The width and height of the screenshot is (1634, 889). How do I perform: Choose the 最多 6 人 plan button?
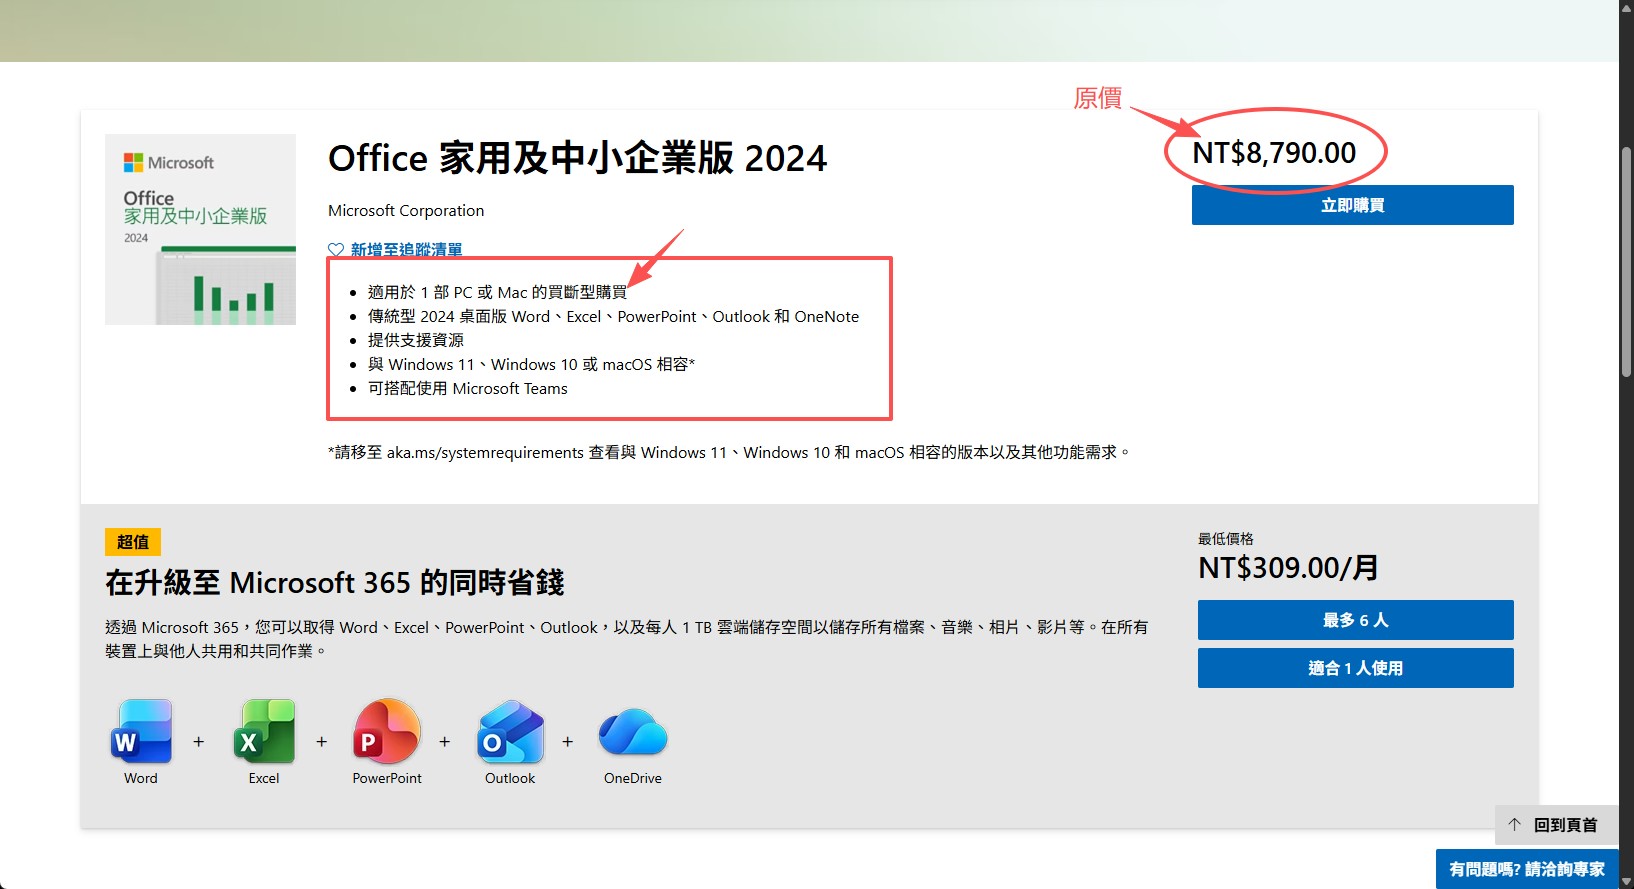click(1355, 620)
